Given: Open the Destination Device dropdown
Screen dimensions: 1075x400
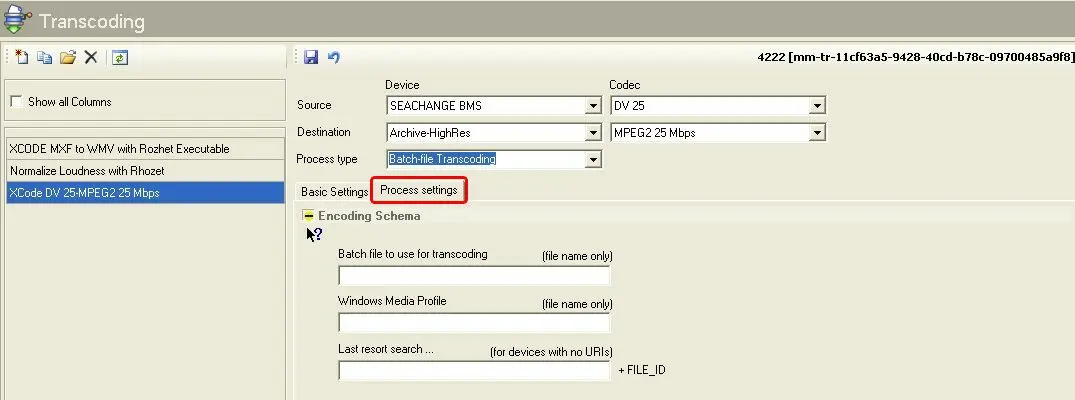Looking at the screenshot, I should click(593, 133).
